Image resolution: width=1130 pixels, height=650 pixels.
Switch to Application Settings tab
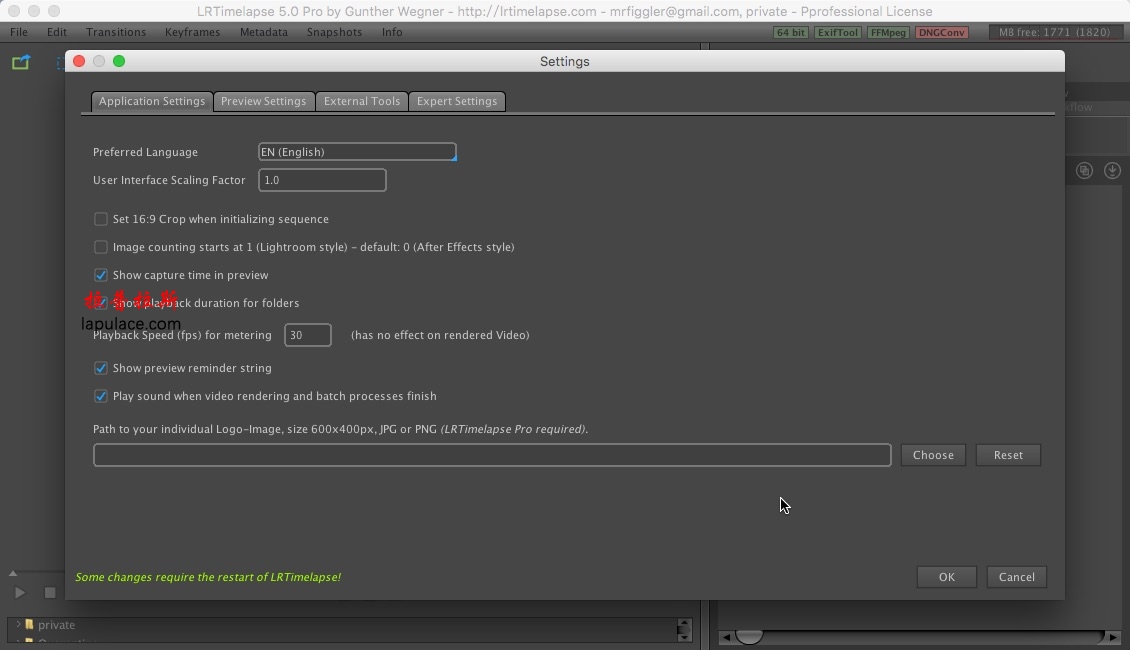152,101
